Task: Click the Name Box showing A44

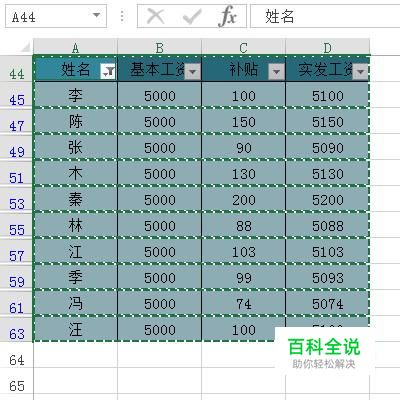Action: click(56, 16)
